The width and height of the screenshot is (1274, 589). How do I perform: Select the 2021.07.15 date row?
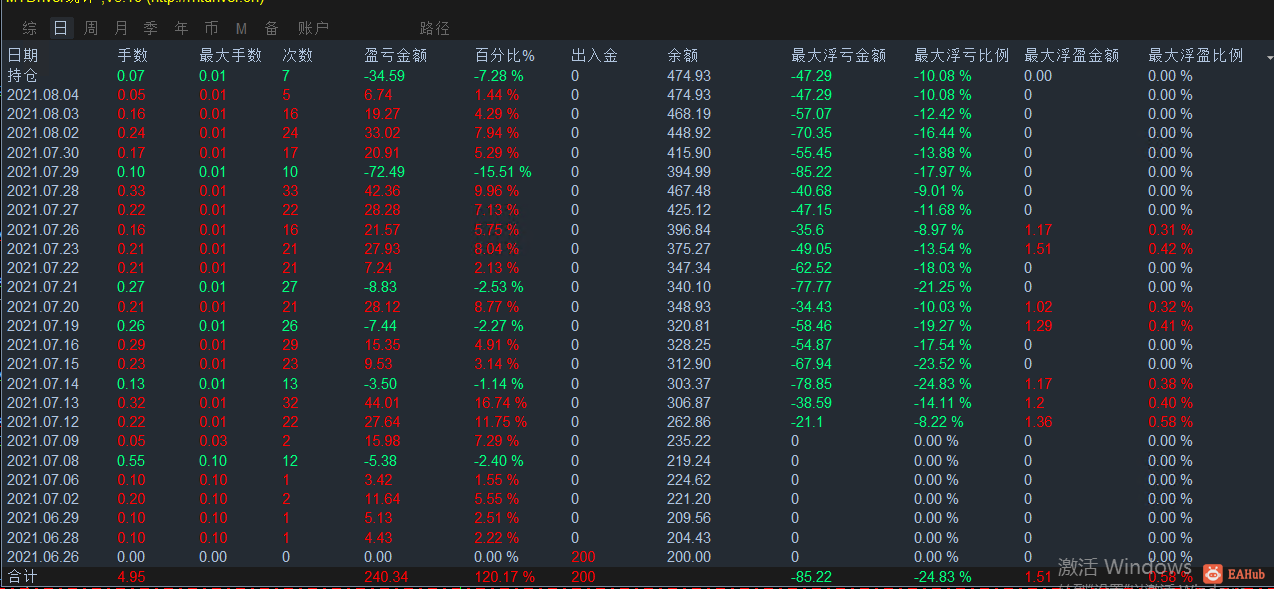point(637,364)
